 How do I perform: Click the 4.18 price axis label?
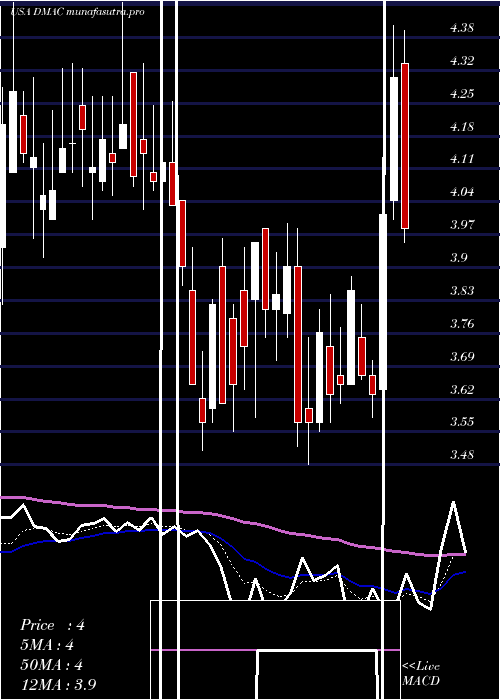[462, 127]
